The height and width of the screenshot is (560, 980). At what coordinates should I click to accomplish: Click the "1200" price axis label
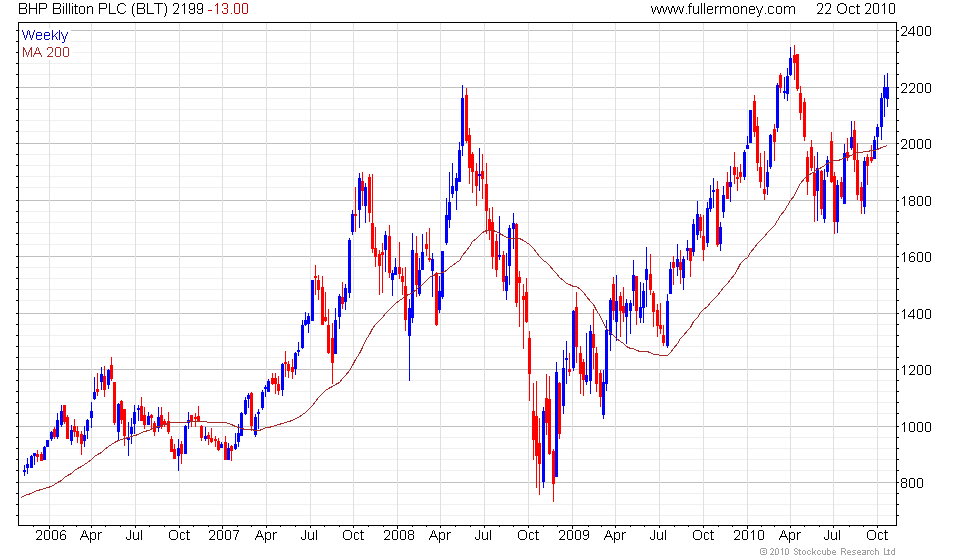click(x=916, y=371)
